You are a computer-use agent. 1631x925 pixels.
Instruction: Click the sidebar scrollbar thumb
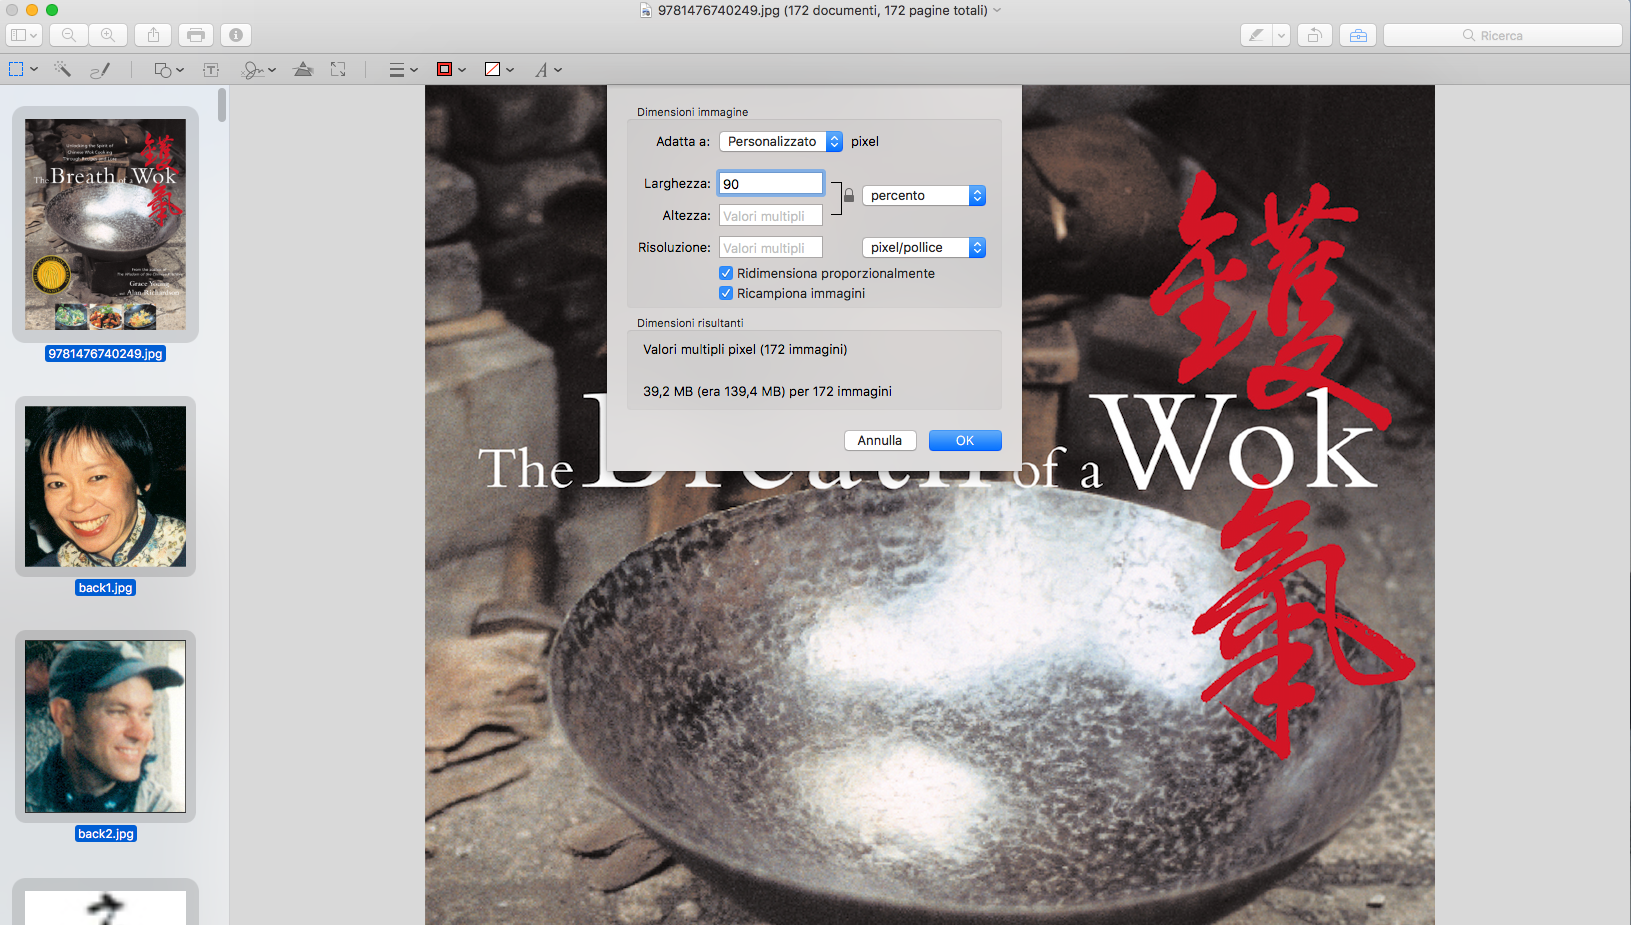pos(222,105)
